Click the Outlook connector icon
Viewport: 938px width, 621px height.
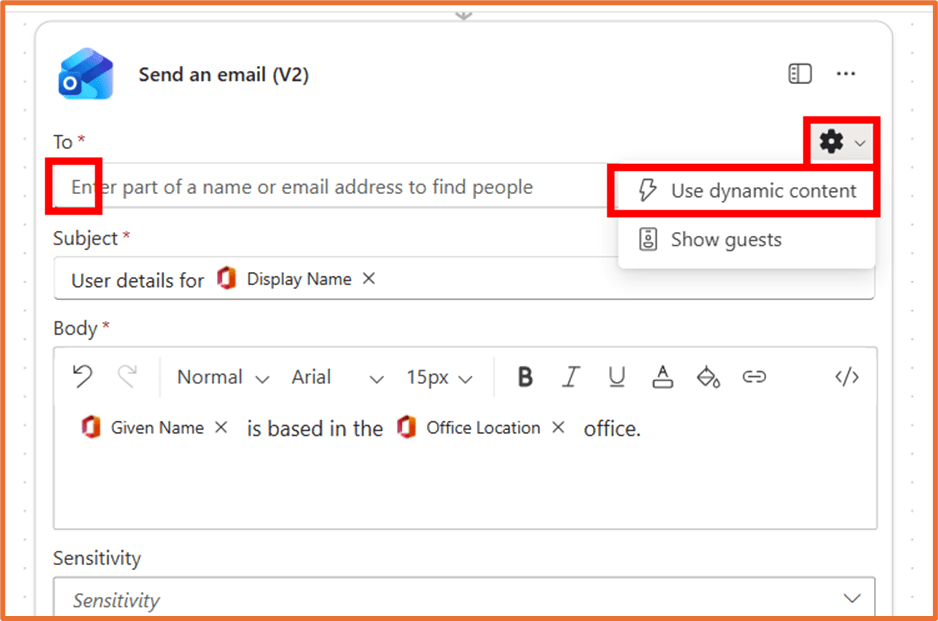86,73
